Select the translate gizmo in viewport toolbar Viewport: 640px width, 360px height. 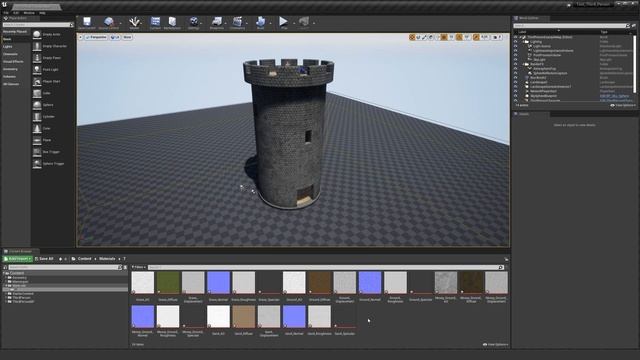(x=412, y=37)
